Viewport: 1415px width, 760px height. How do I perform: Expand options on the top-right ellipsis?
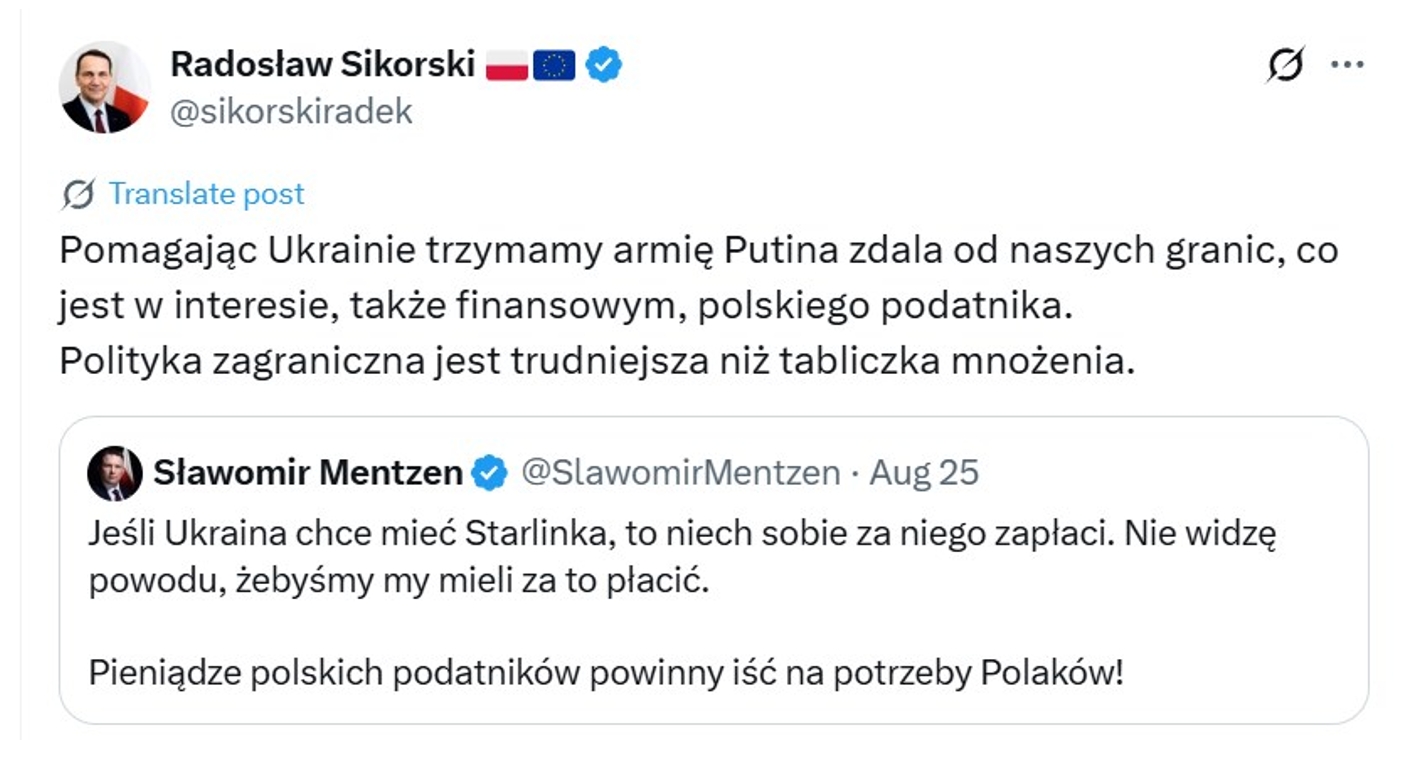[x=1349, y=63]
